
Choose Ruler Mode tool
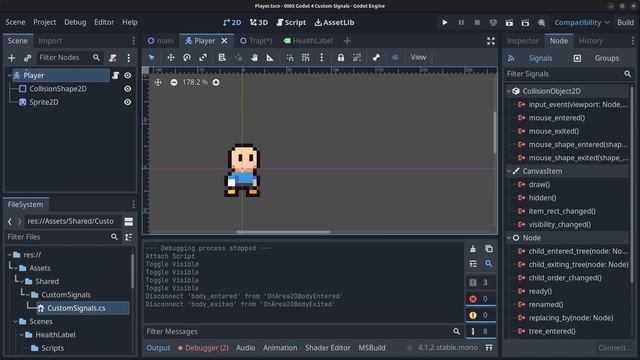[270, 58]
